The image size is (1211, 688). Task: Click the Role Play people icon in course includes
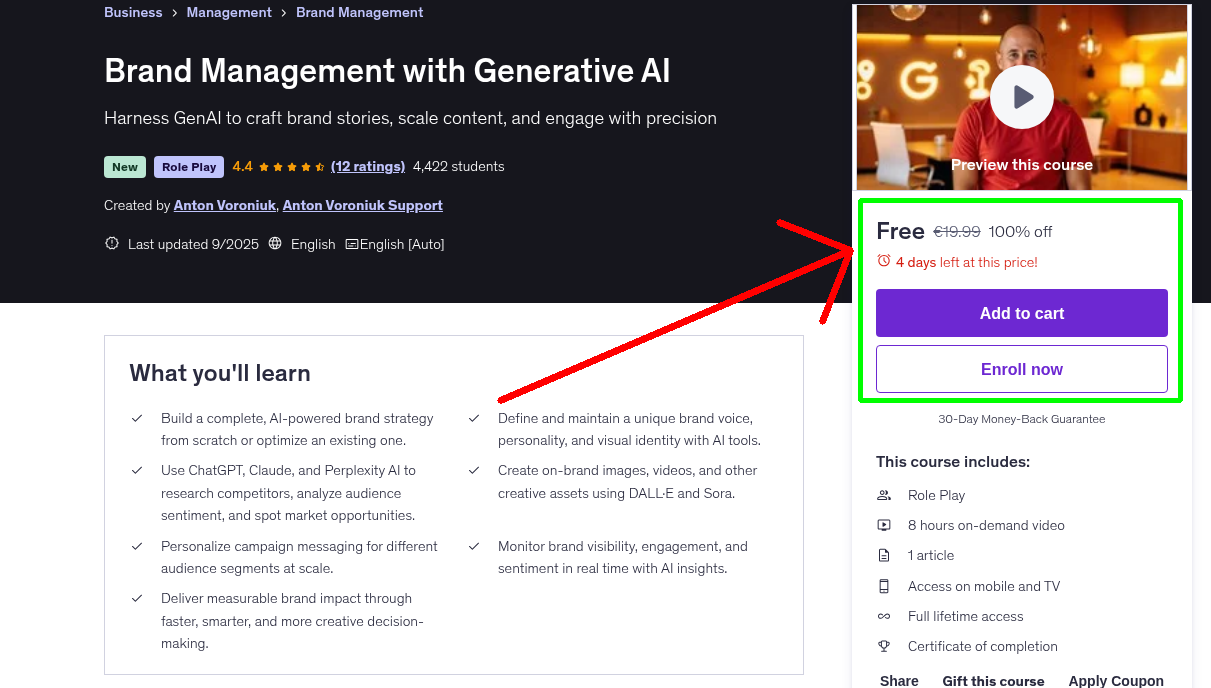coord(884,494)
